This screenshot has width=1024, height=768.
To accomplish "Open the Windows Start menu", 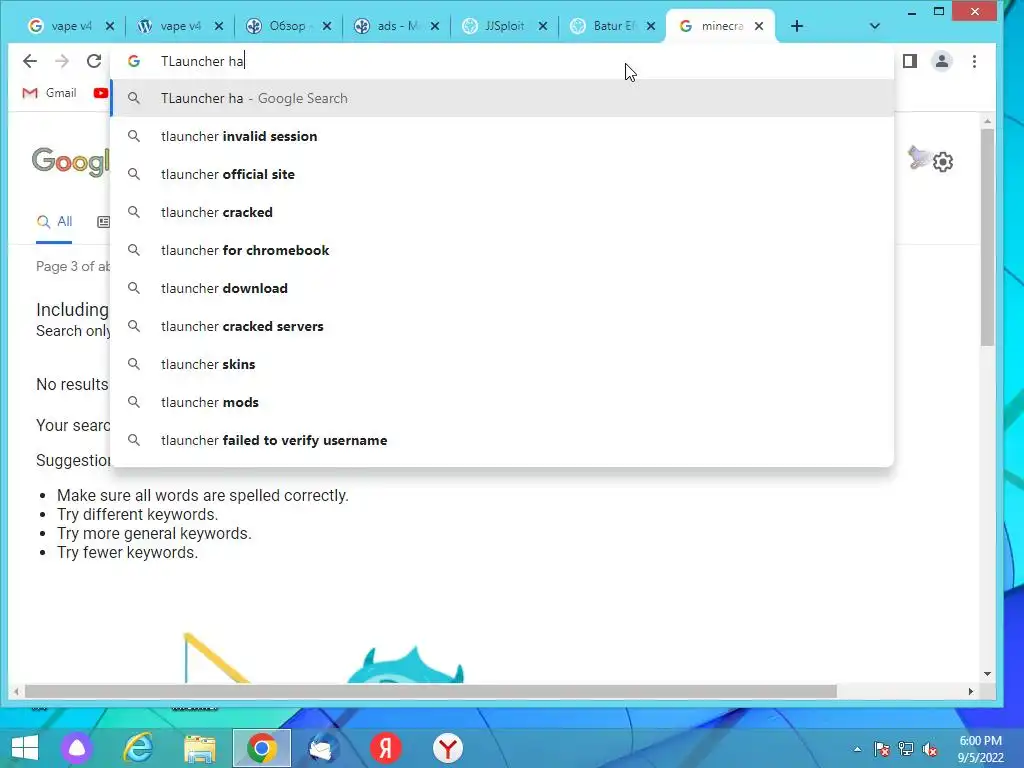I will (25, 748).
